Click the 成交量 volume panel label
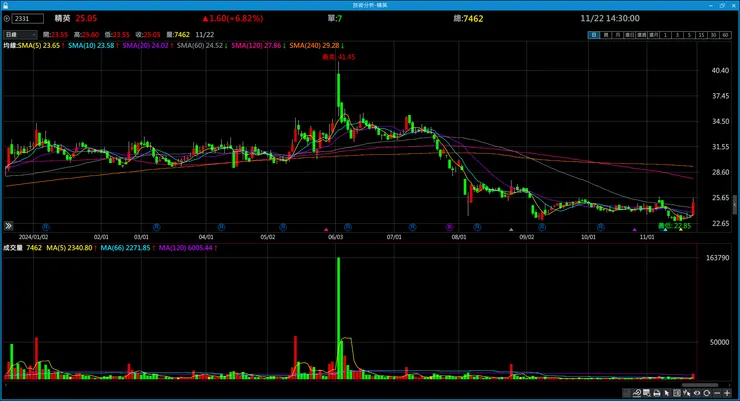Viewport: 740px width, 401px height. click(13, 248)
